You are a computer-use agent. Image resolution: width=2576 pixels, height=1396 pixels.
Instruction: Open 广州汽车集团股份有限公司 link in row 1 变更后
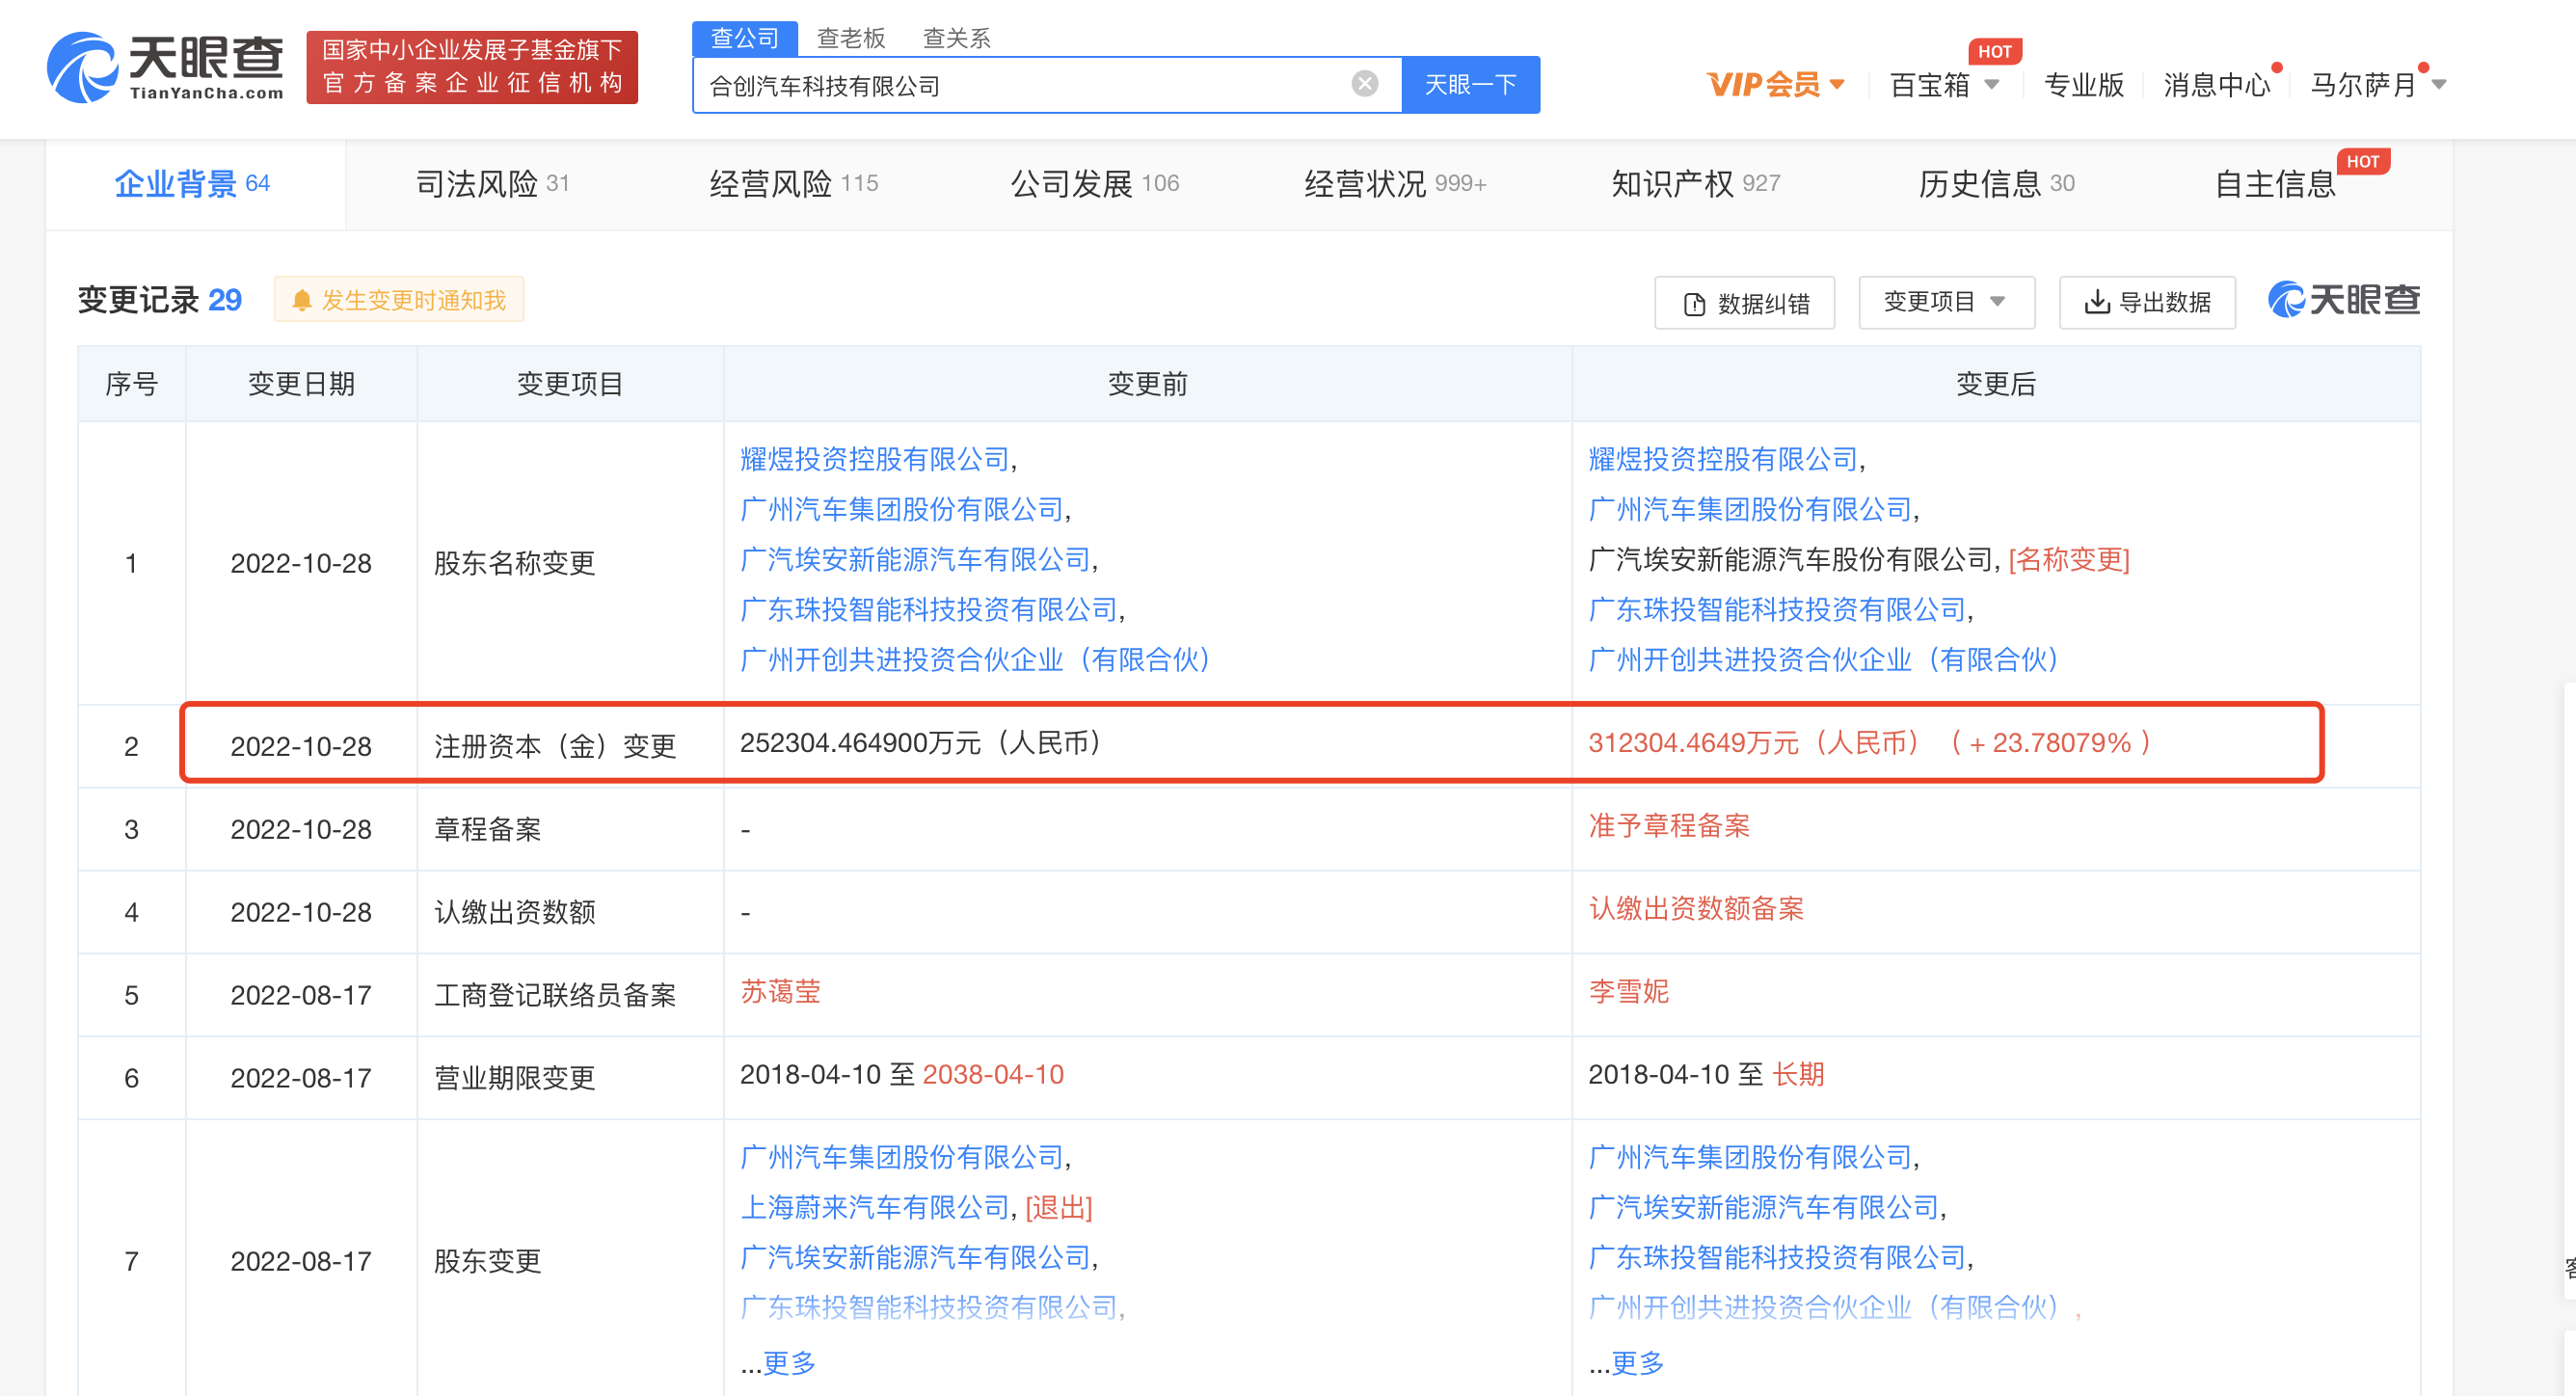[x=1750, y=509]
